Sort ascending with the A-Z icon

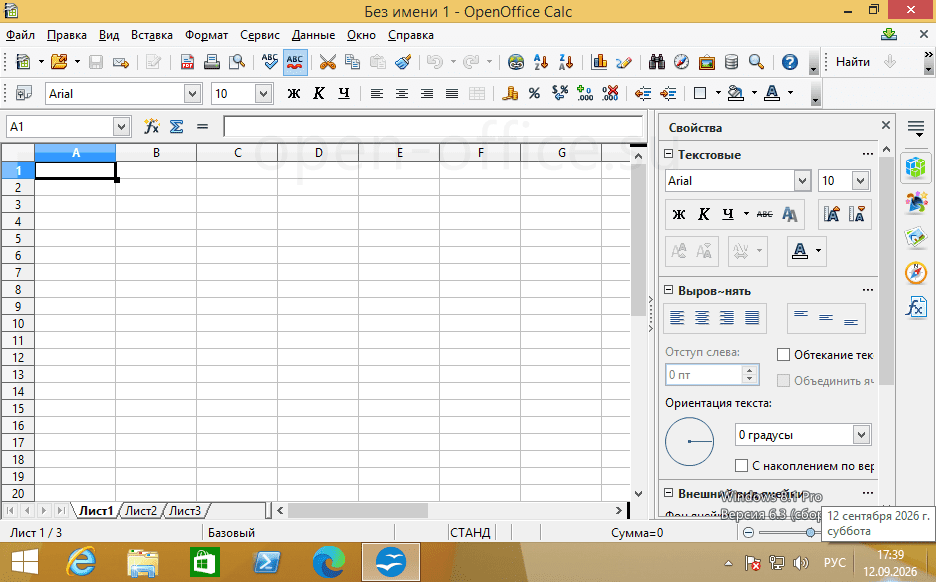[x=541, y=62]
